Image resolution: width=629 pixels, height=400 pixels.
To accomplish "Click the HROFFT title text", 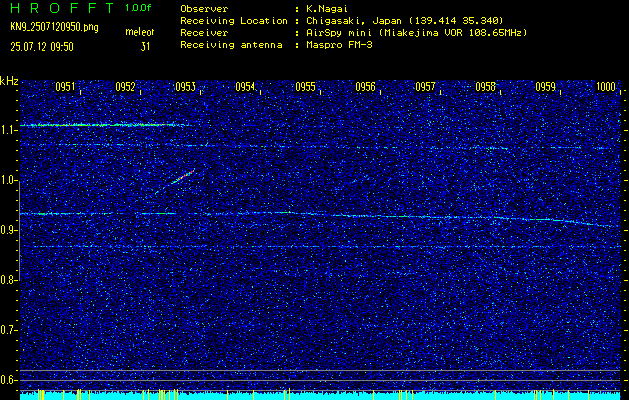I will click(62, 8).
